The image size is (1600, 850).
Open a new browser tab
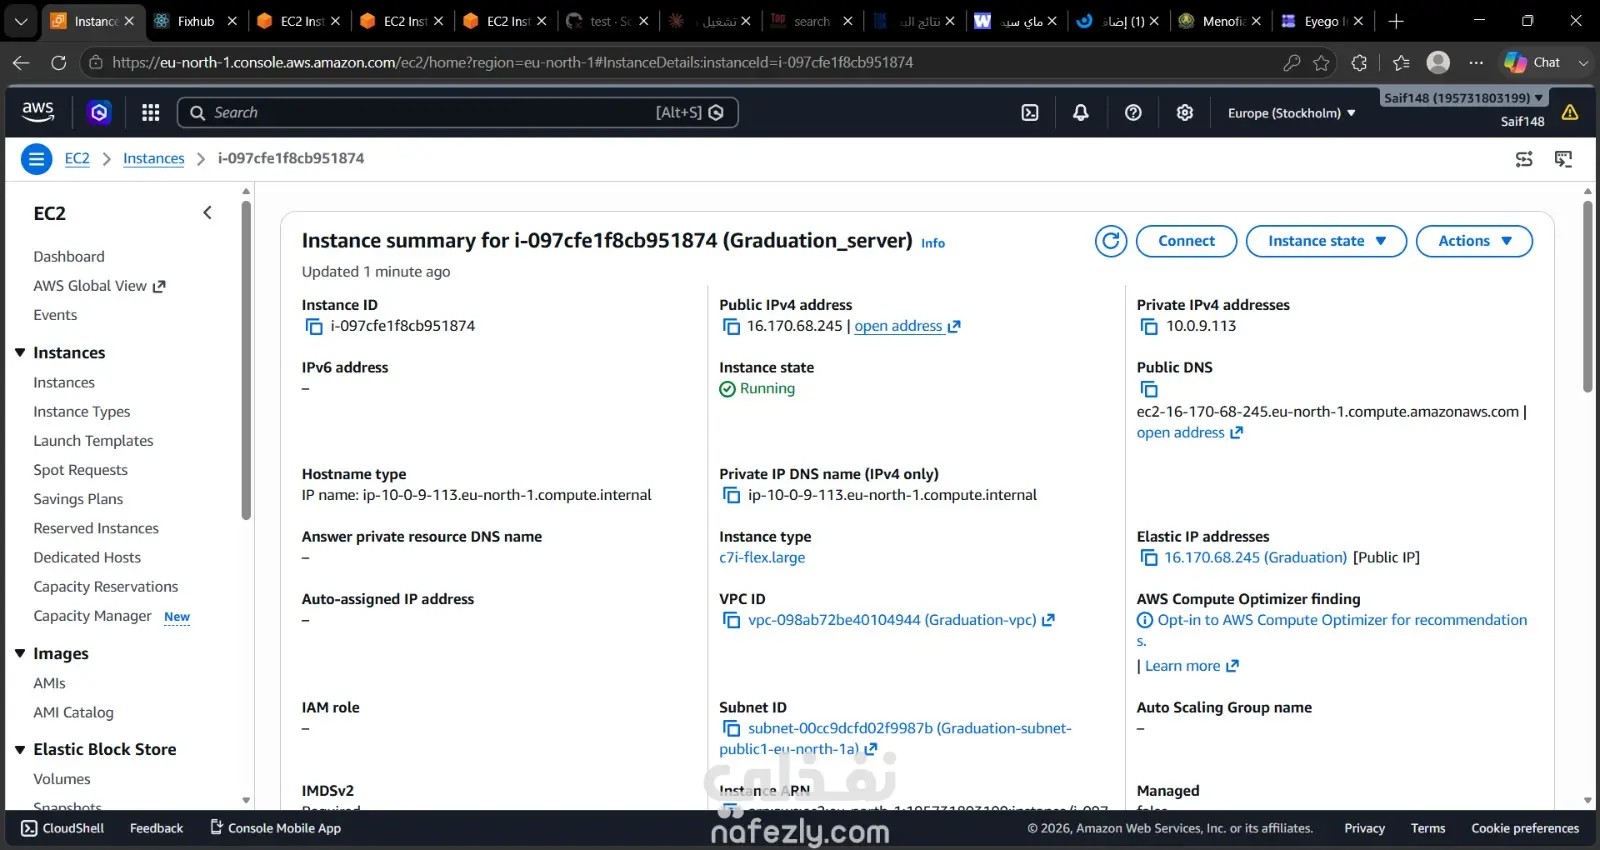[1396, 21]
